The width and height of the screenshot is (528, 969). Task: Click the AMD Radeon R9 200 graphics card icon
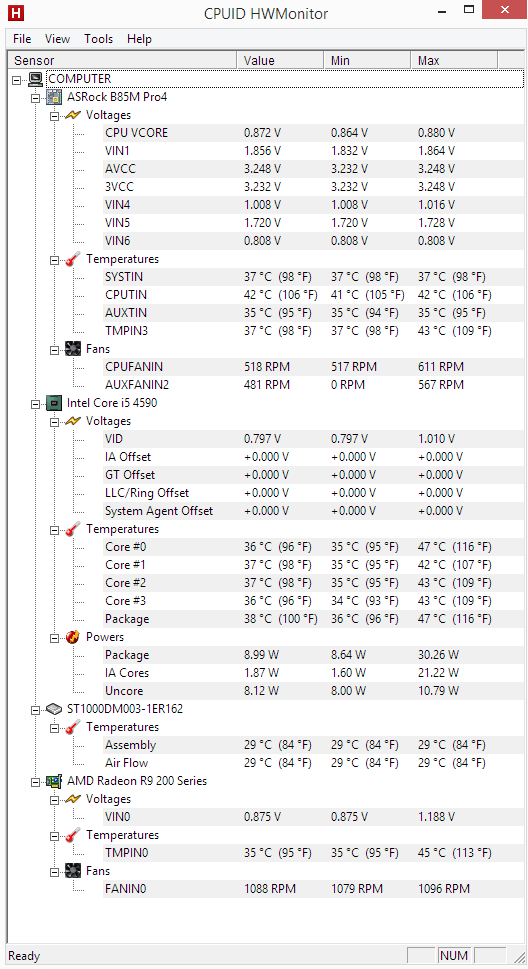pos(54,781)
